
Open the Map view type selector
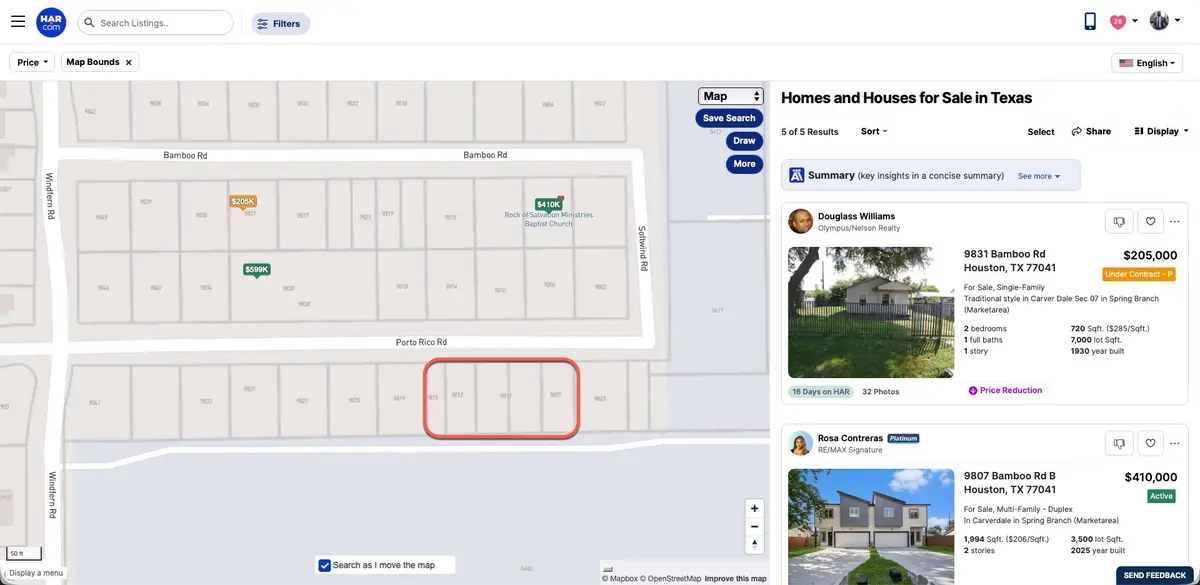[x=730, y=95]
